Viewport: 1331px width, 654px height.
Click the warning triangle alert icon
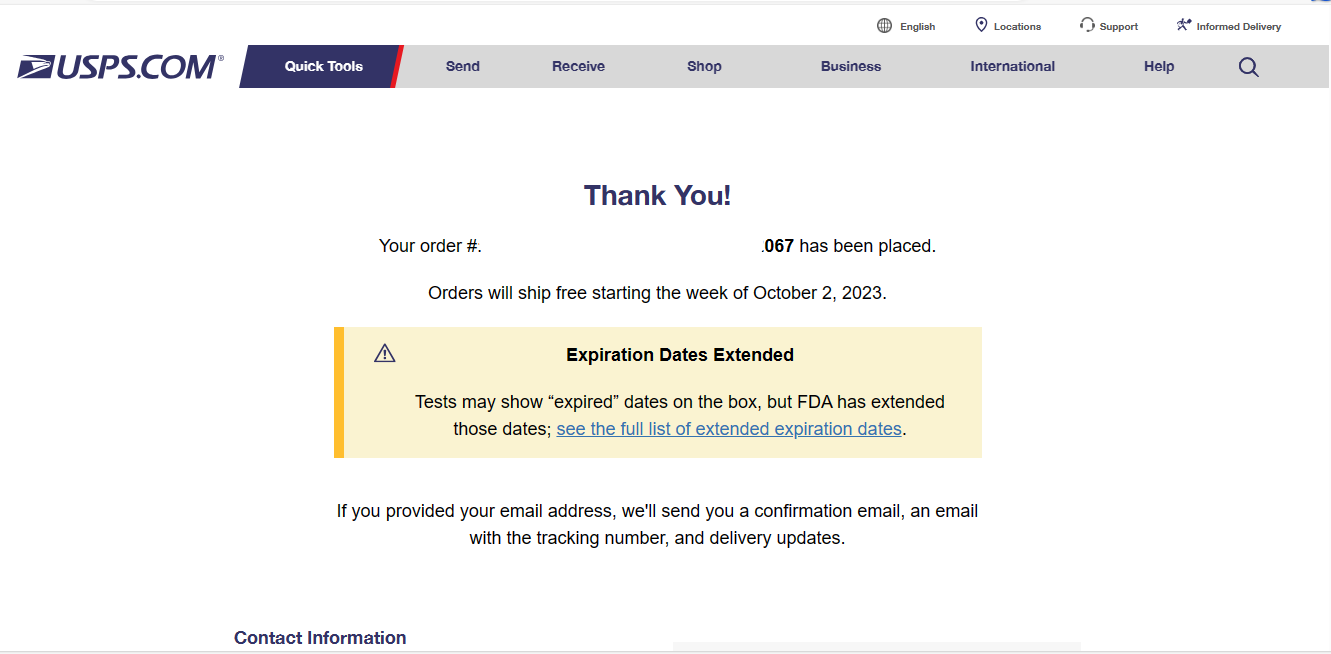(385, 353)
